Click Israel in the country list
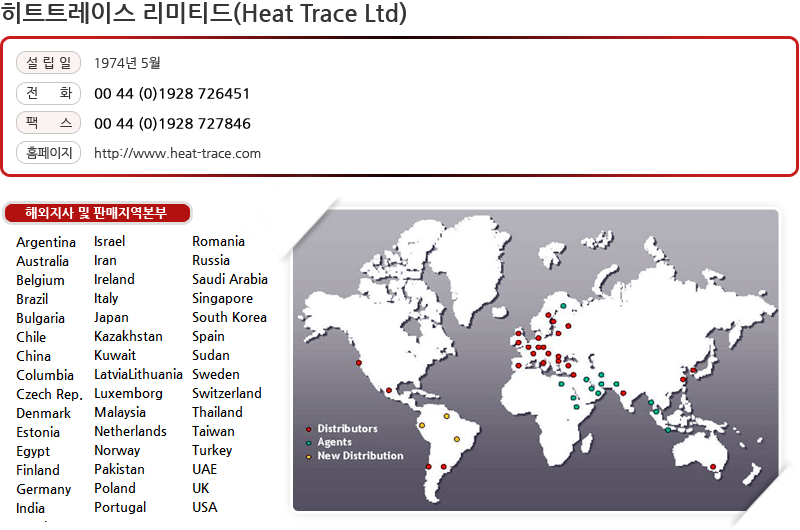800x530 pixels. point(110,241)
